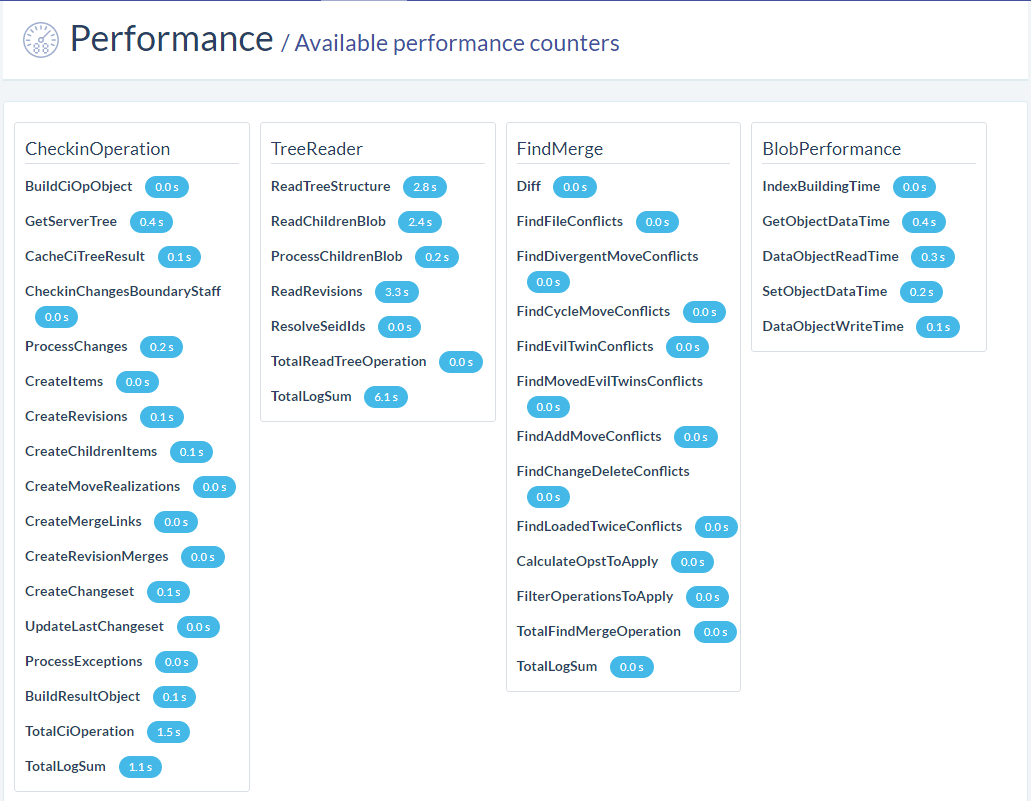Viewport: 1031px width, 801px height.
Task: Click the 6.1 s badge in TreeReader TotalLogSum
Action: click(x=386, y=397)
